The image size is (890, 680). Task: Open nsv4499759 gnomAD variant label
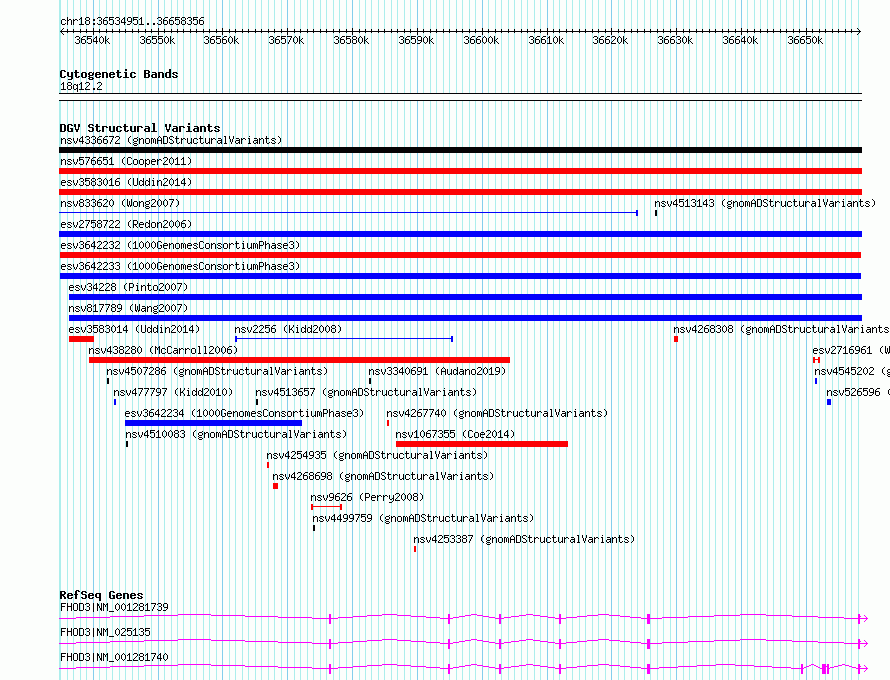click(423, 518)
